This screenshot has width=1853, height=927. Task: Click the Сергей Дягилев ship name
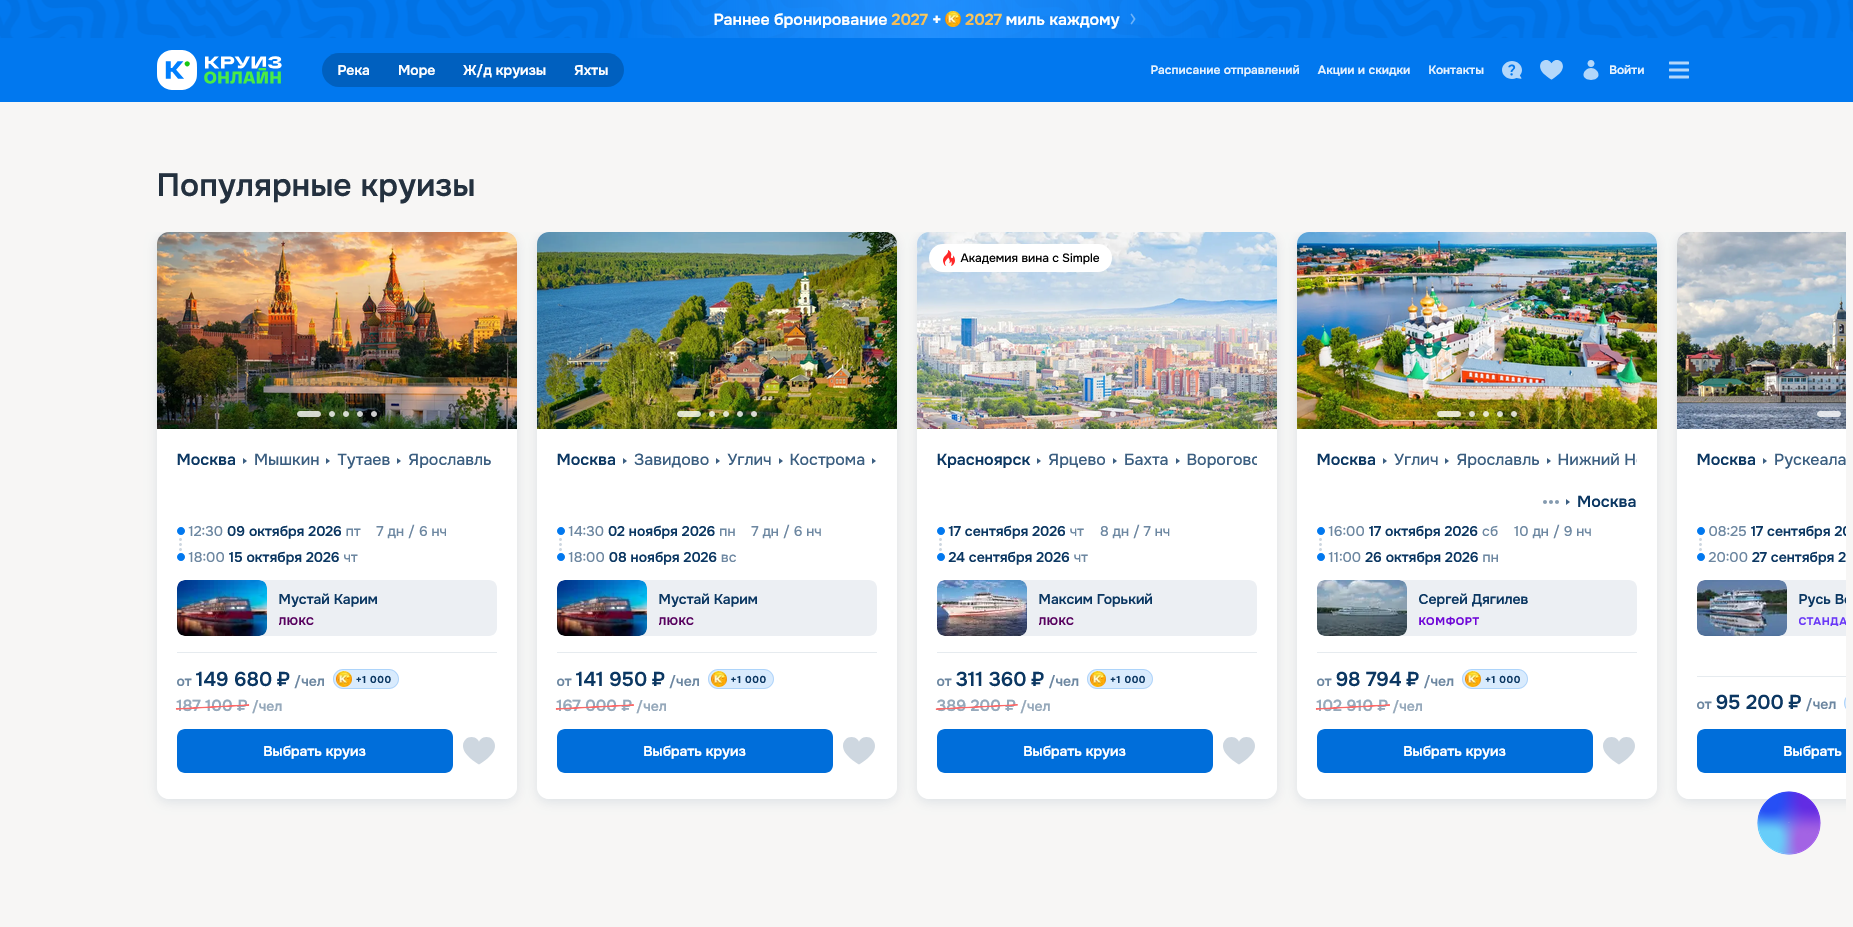click(x=1473, y=599)
